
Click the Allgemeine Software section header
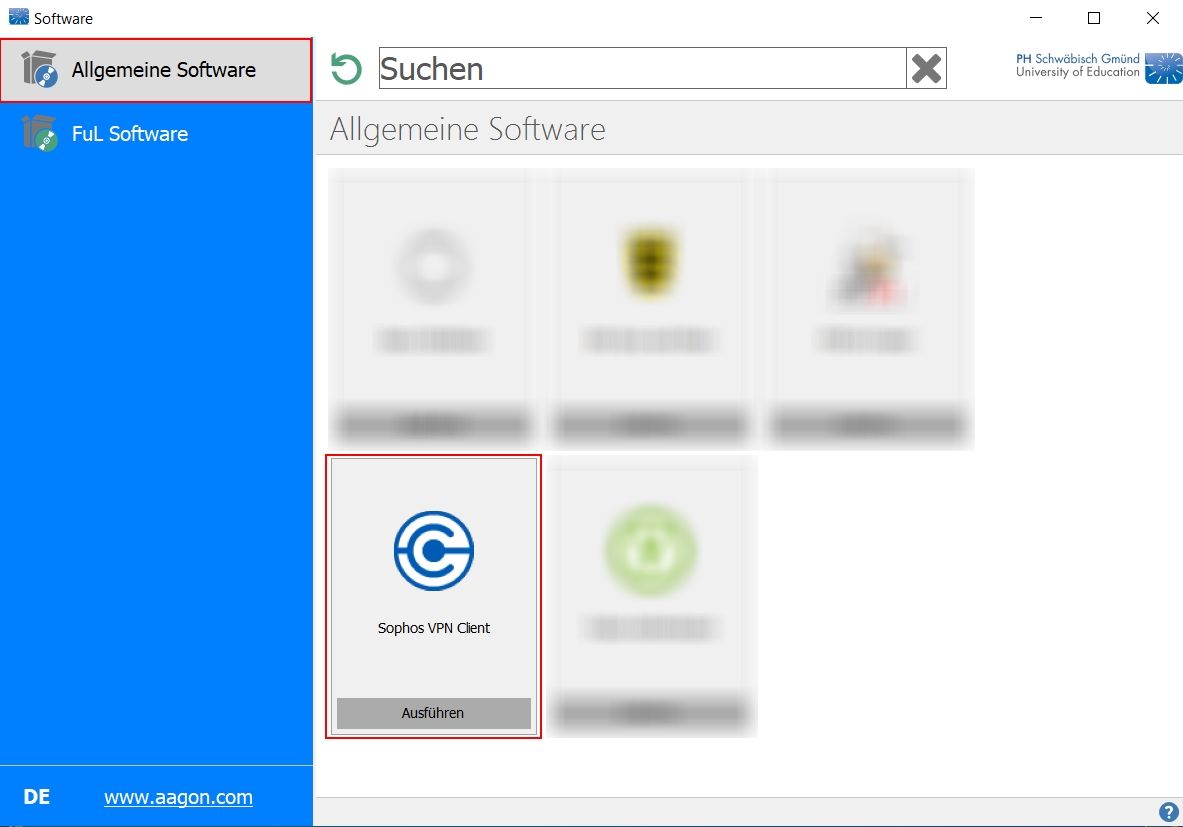466,128
